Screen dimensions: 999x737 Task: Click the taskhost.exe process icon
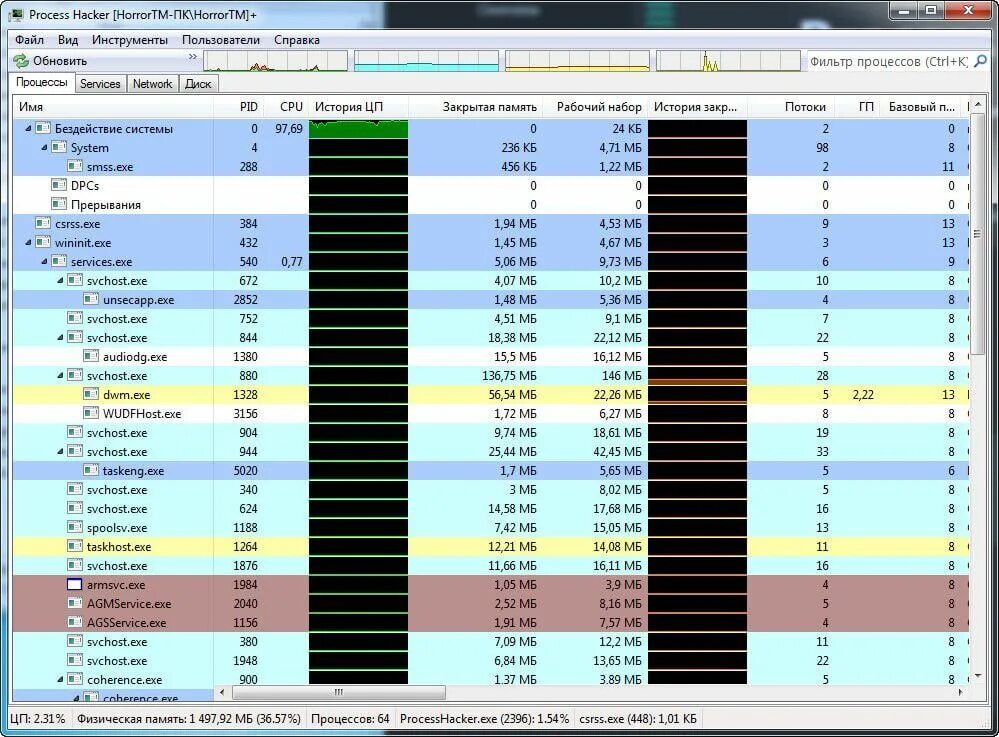[x=75, y=547]
